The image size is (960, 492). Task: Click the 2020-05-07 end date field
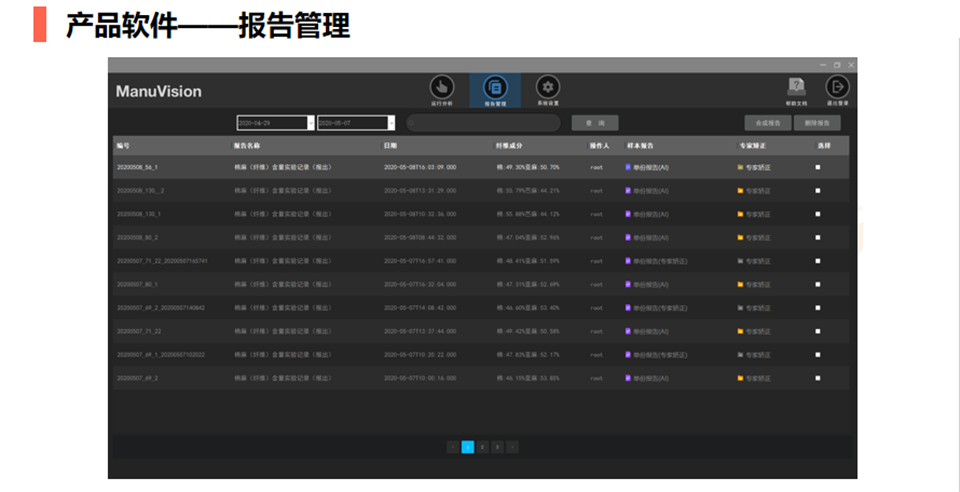point(353,123)
